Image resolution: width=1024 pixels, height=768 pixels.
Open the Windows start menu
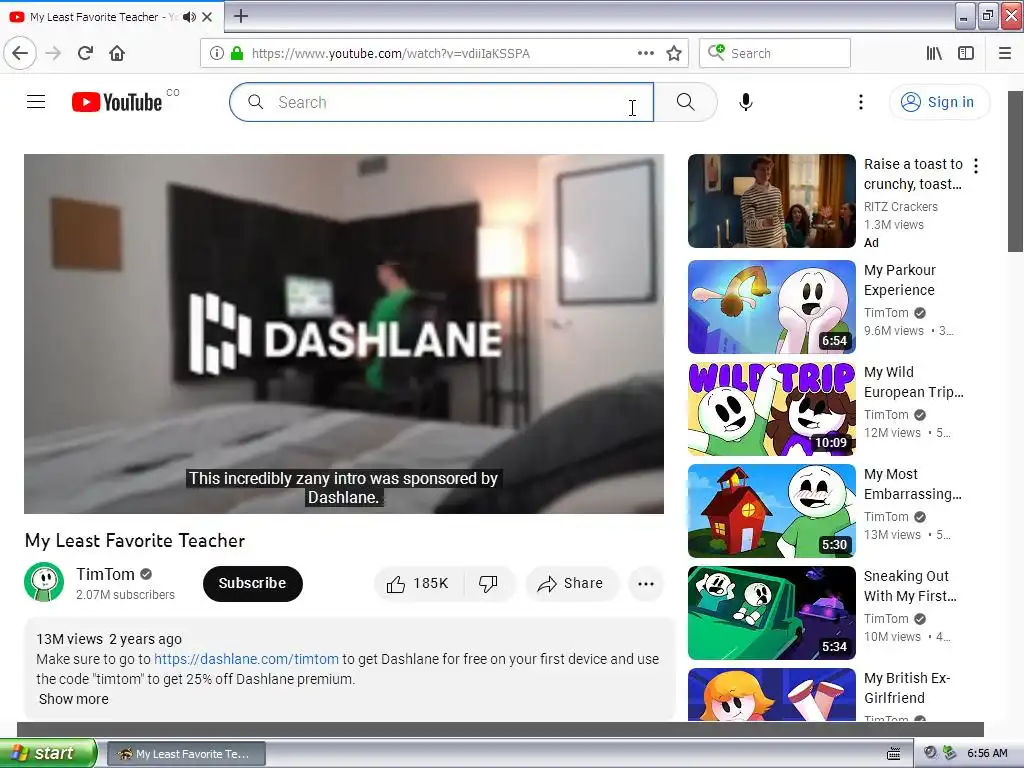[48, 753]
